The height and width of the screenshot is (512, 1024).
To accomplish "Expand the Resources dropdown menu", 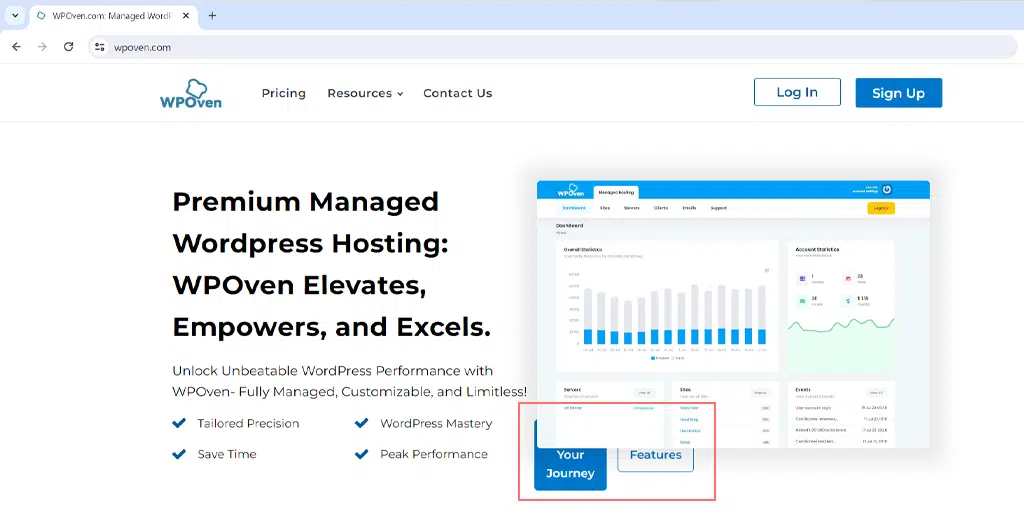I will coord(365,93).
